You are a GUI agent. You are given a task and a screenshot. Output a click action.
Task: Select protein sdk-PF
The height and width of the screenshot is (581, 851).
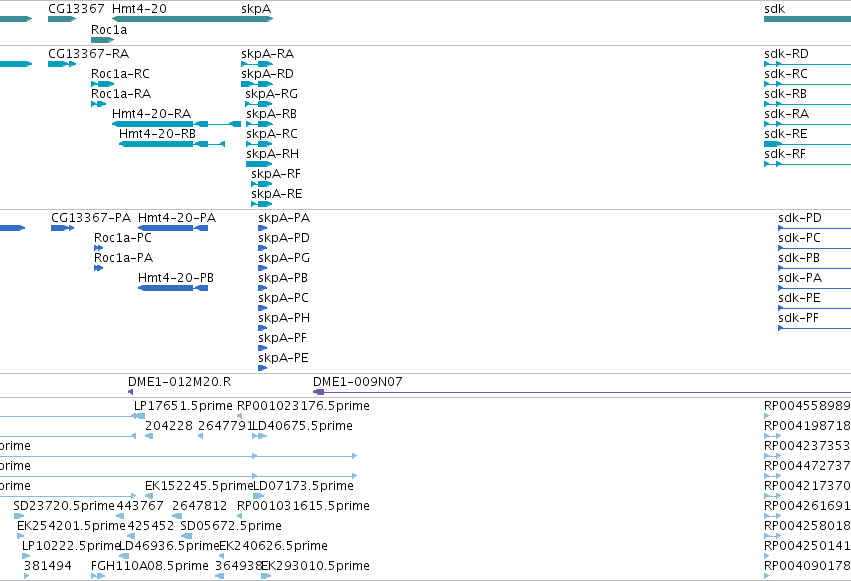pyautogui.click(x=798, y=318)
